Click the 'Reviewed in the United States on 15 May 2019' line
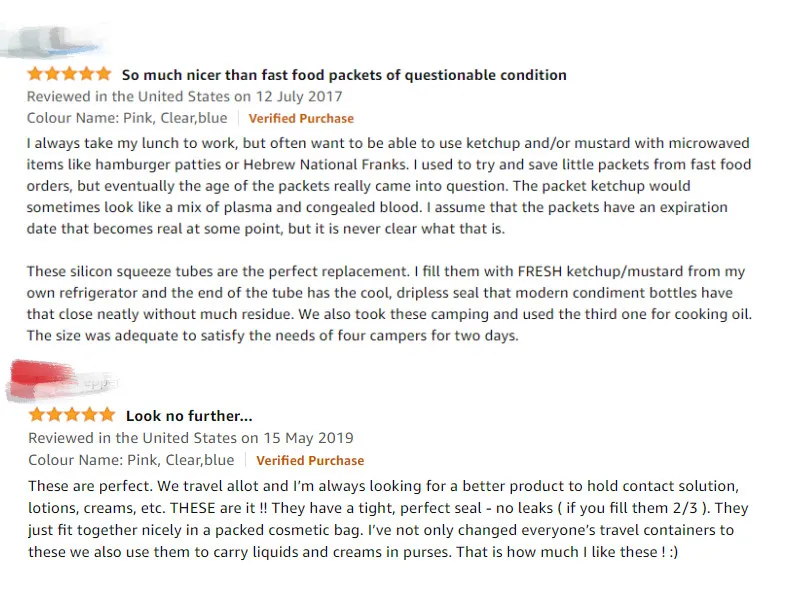Image resolution: width=793 pixels, height=591 pixels. (x=190, y=438)
